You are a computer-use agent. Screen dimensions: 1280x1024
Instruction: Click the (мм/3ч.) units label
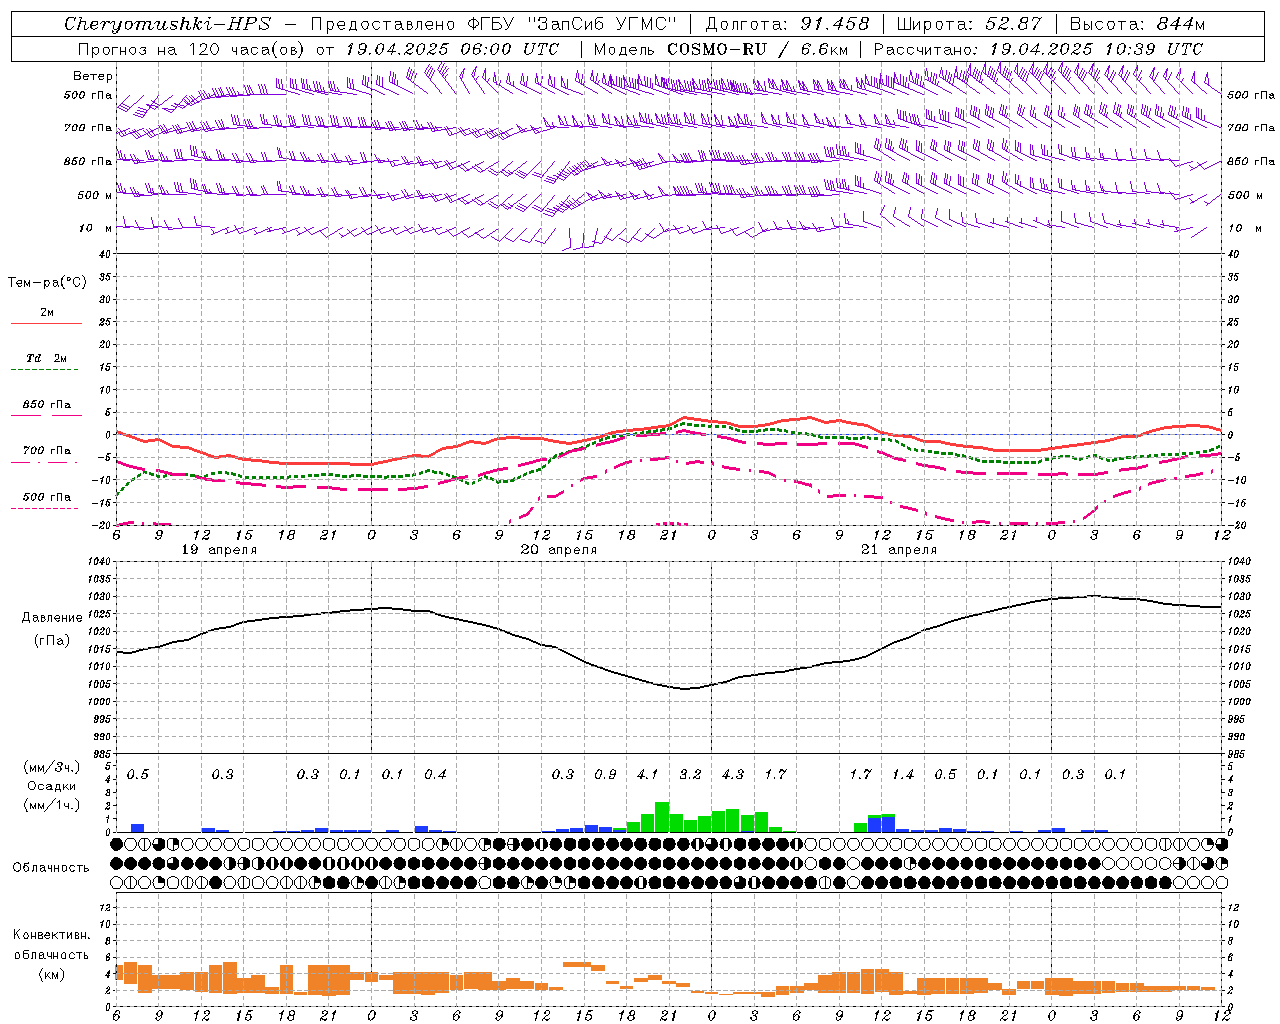(x=51, y=767)
